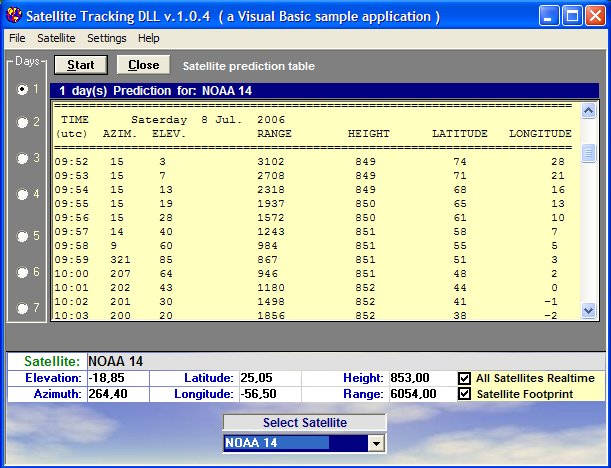This screenshot has width=611, height=468.
Task: Click the Start button
Action: tap(81, 65)
